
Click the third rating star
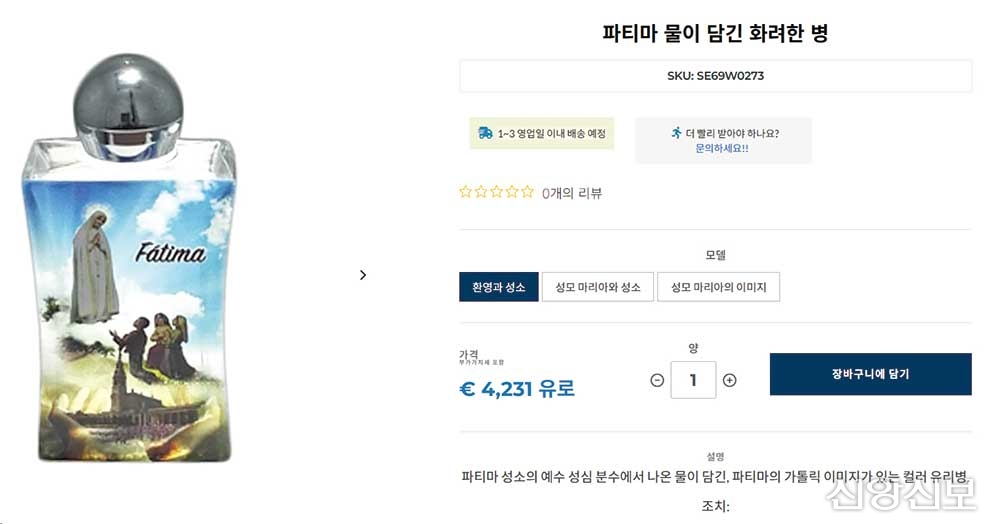(496, 192)
